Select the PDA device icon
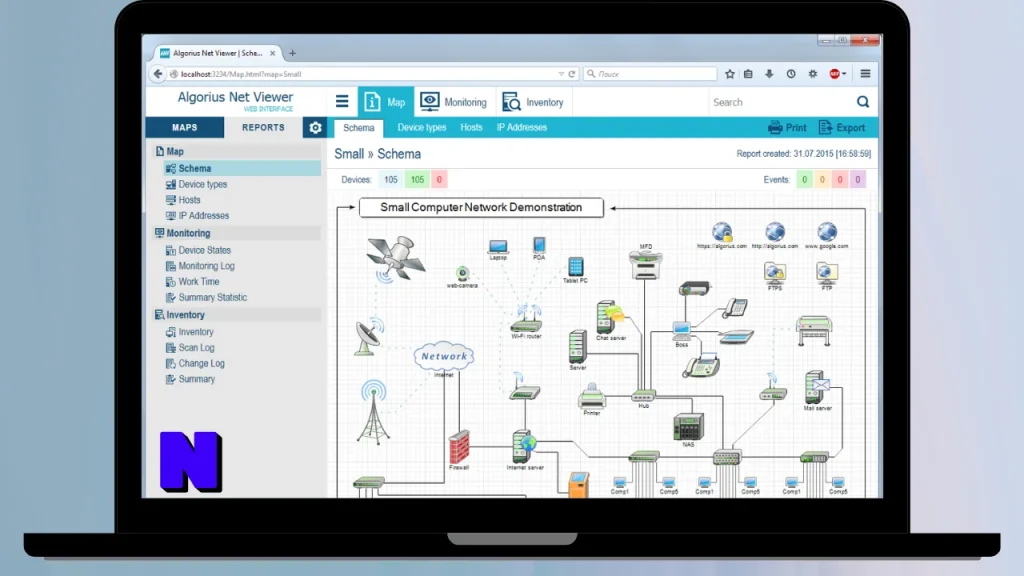1024x576 pixels. (x=539, y=245)
